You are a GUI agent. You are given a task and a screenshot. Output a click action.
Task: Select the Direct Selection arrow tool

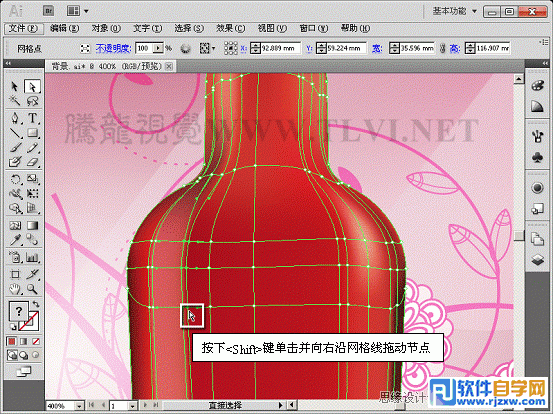(32, 86)
